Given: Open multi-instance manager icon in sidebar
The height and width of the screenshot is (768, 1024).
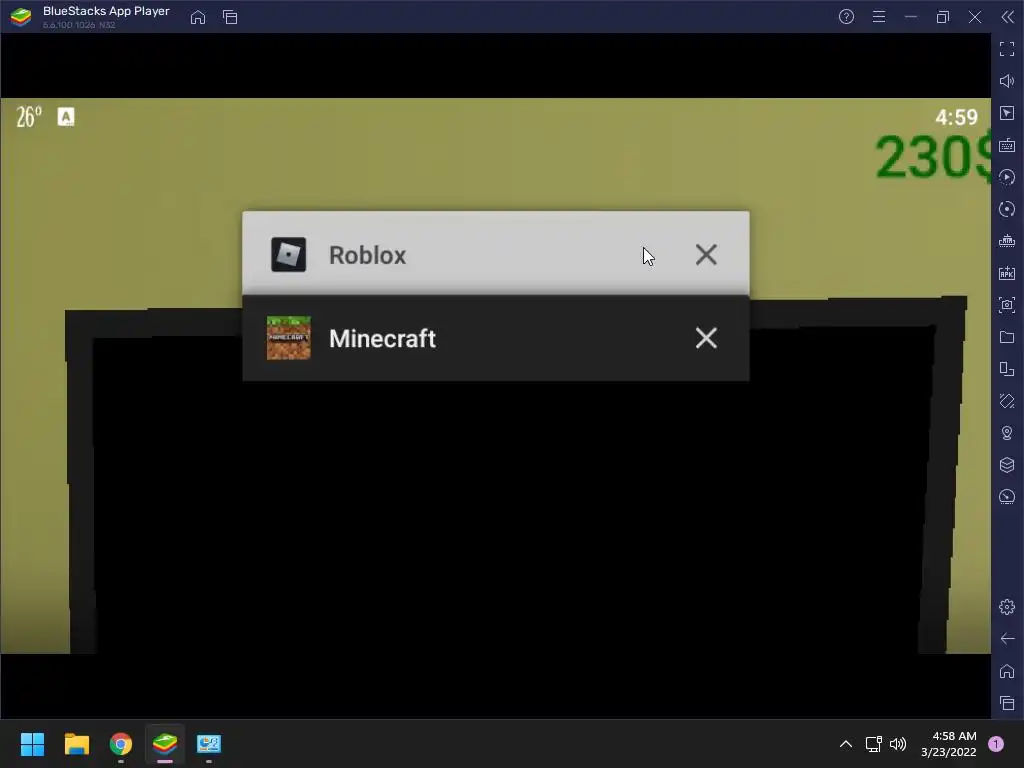Looking at the screenshot, I should tap(1007, 369).
